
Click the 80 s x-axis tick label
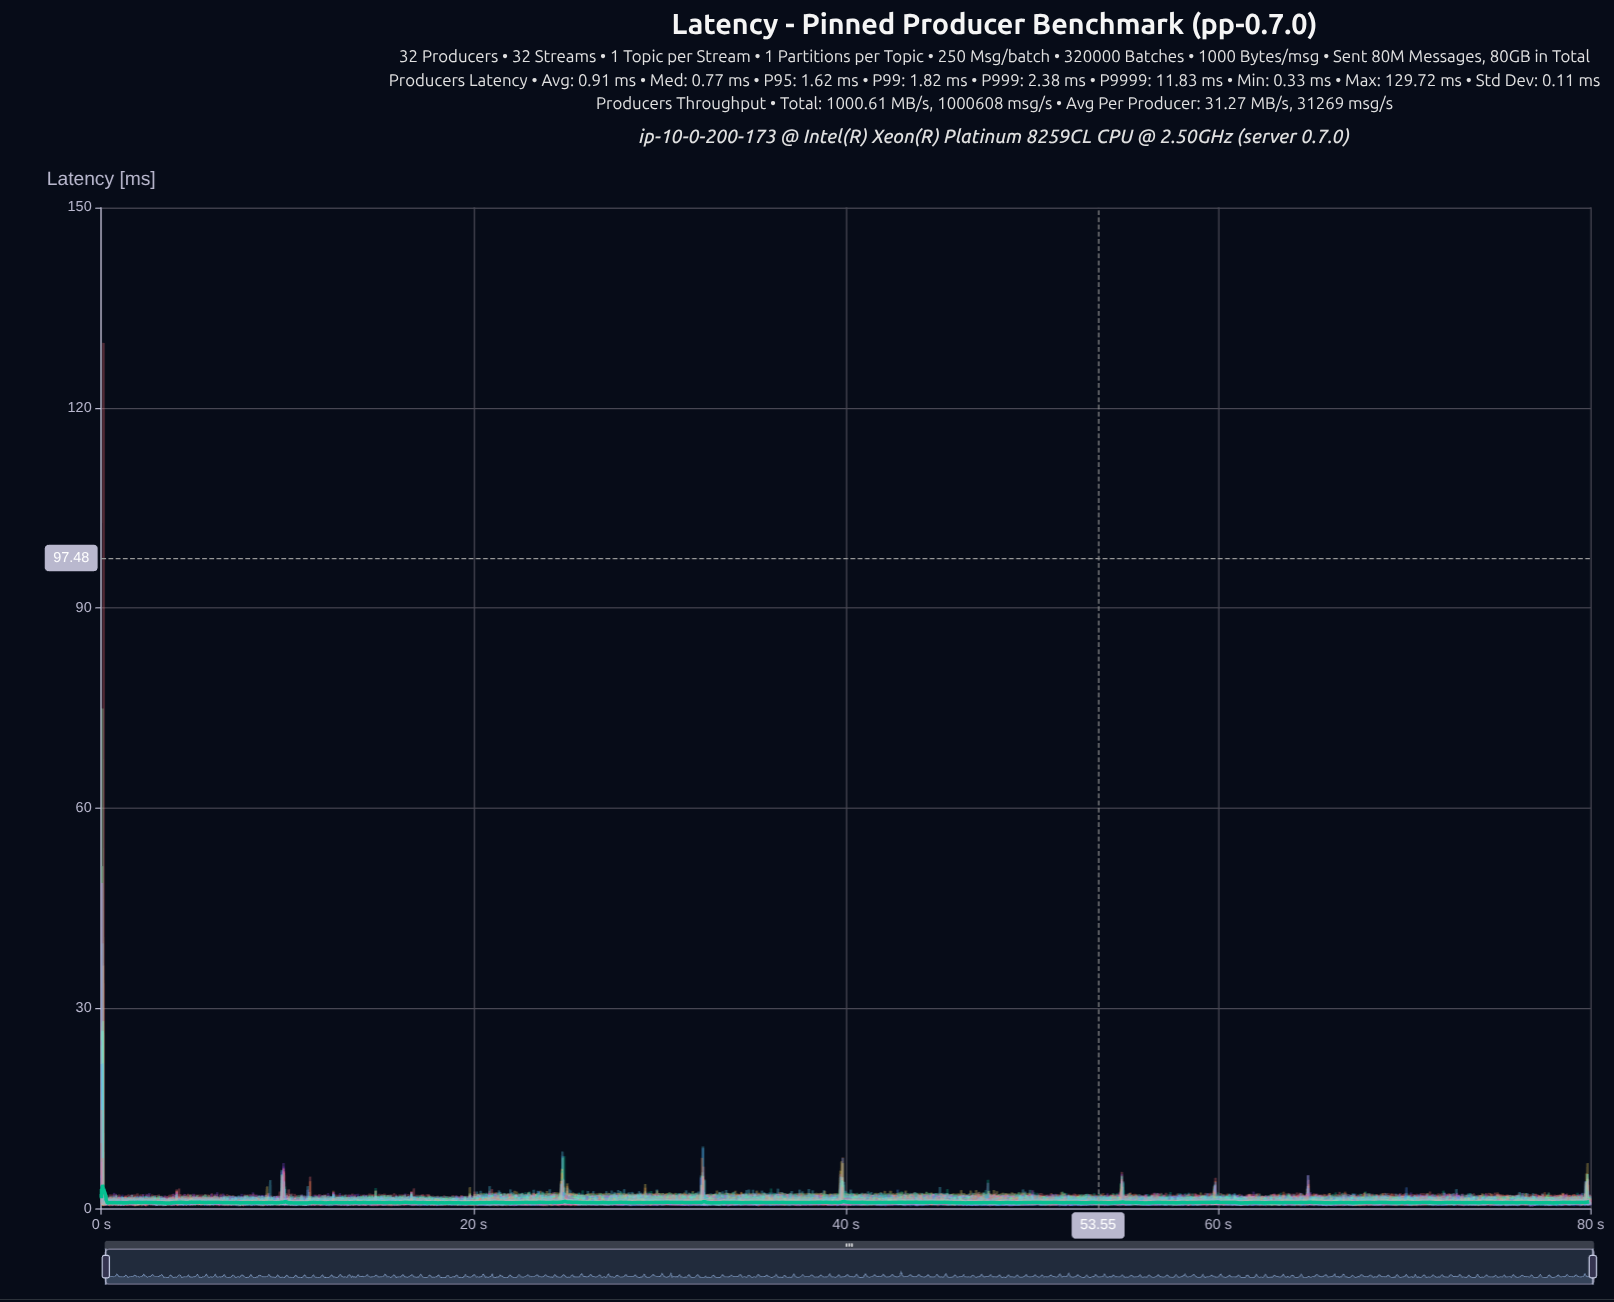pyautogui.click(x=1589, y=1225)
